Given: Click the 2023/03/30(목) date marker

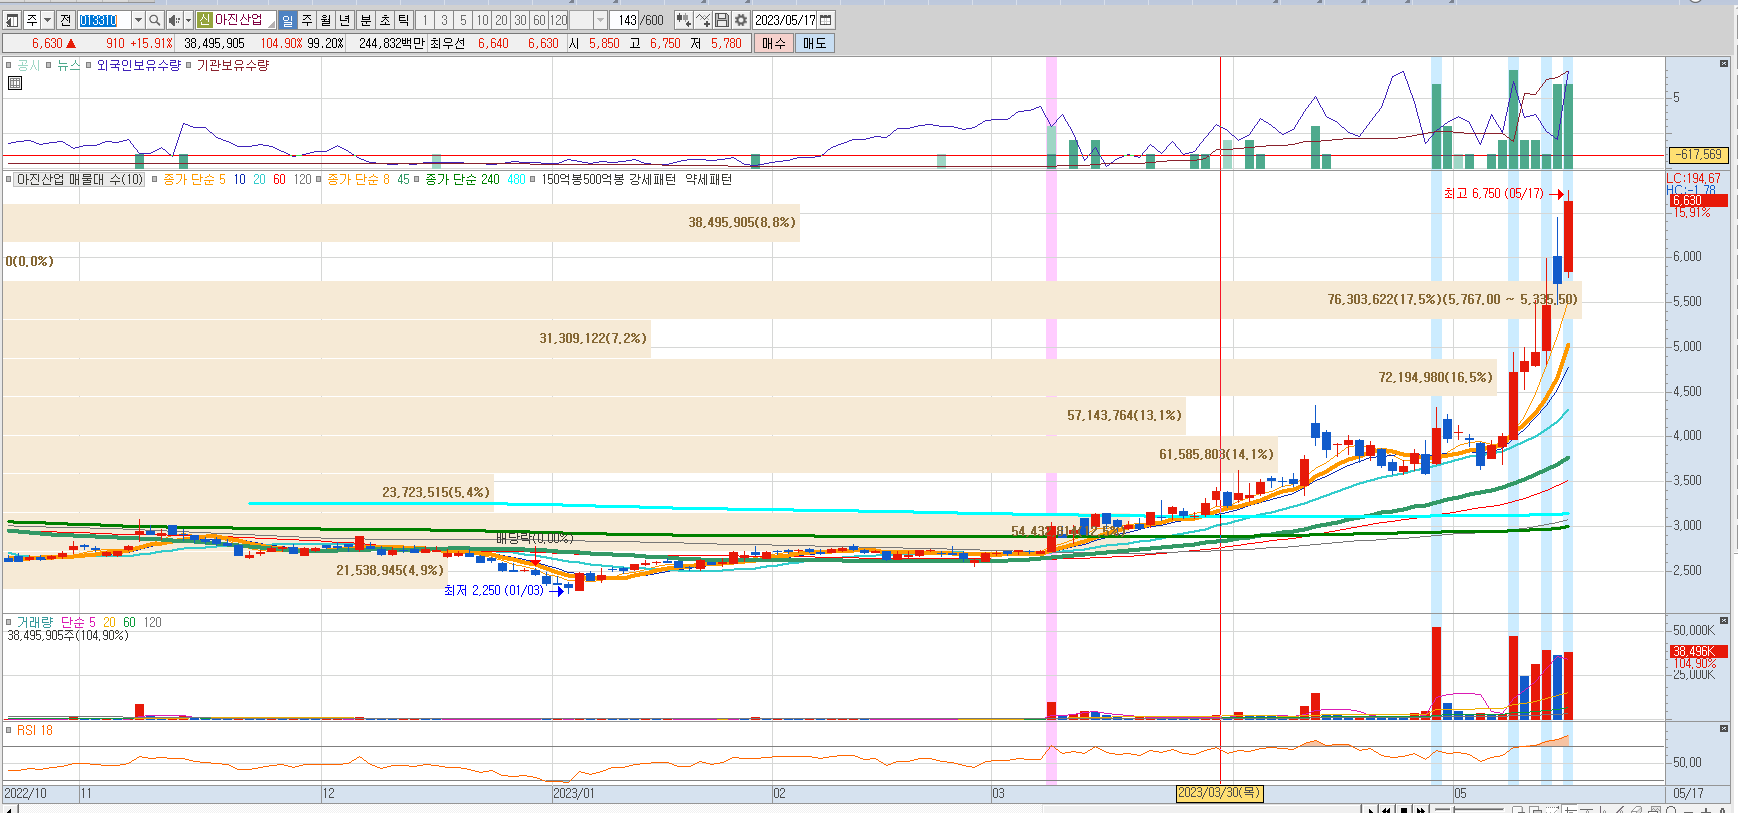Looking at the screenshot, I should pyautogui.click(x=1219, y=793).
